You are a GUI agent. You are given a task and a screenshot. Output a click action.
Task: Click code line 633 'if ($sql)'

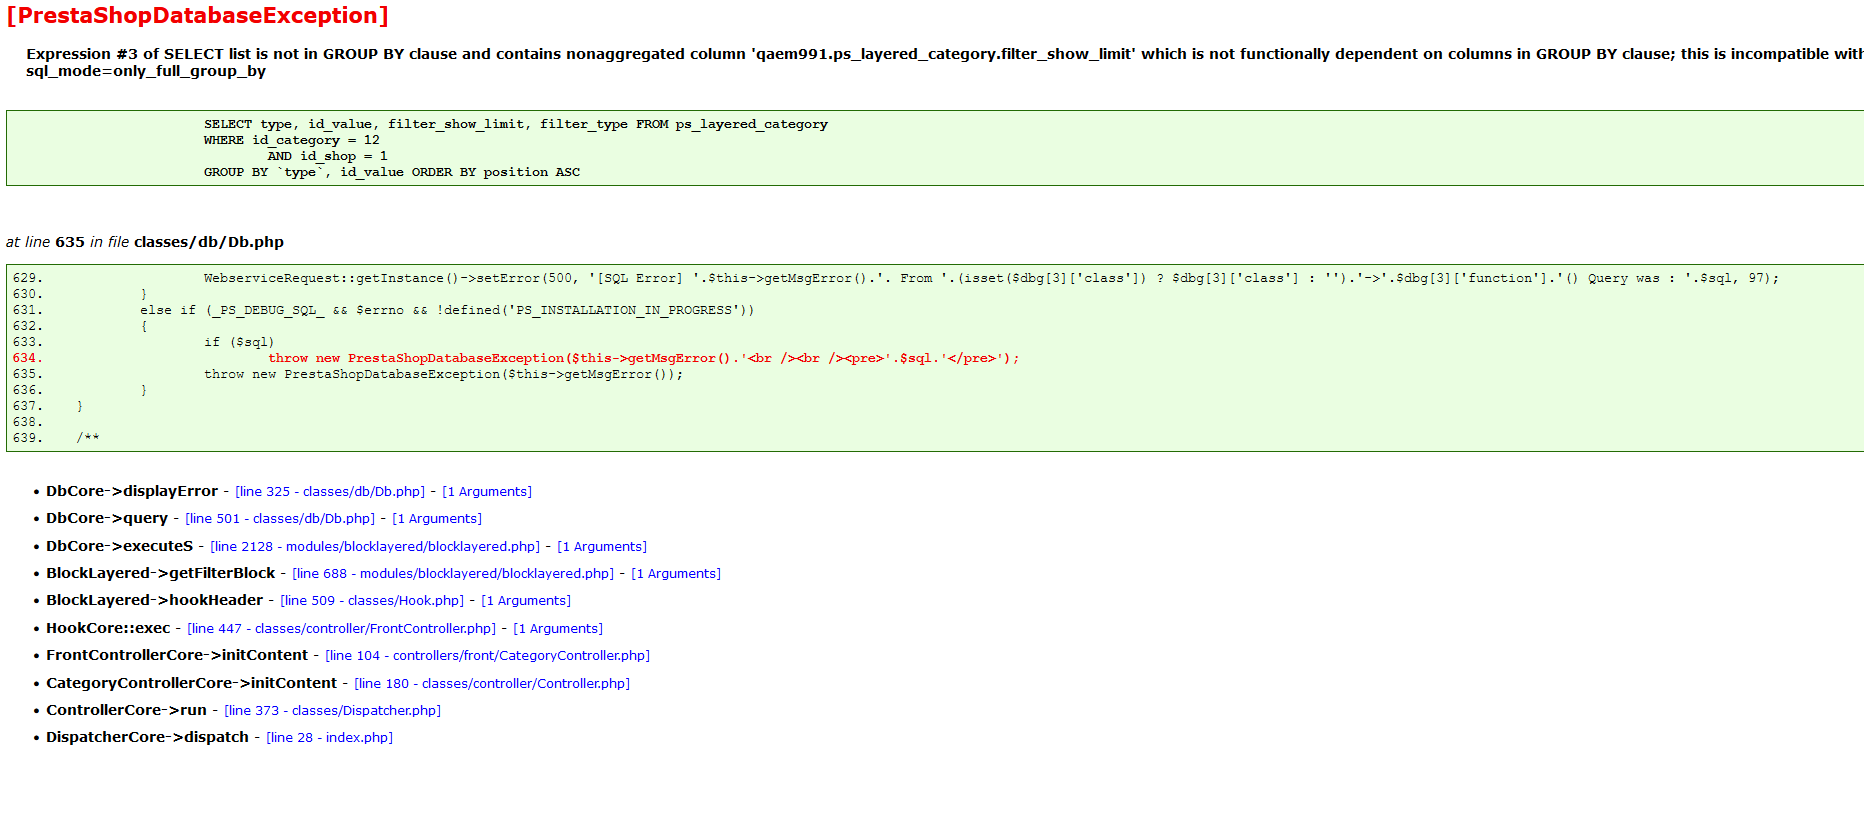point(239,342)
